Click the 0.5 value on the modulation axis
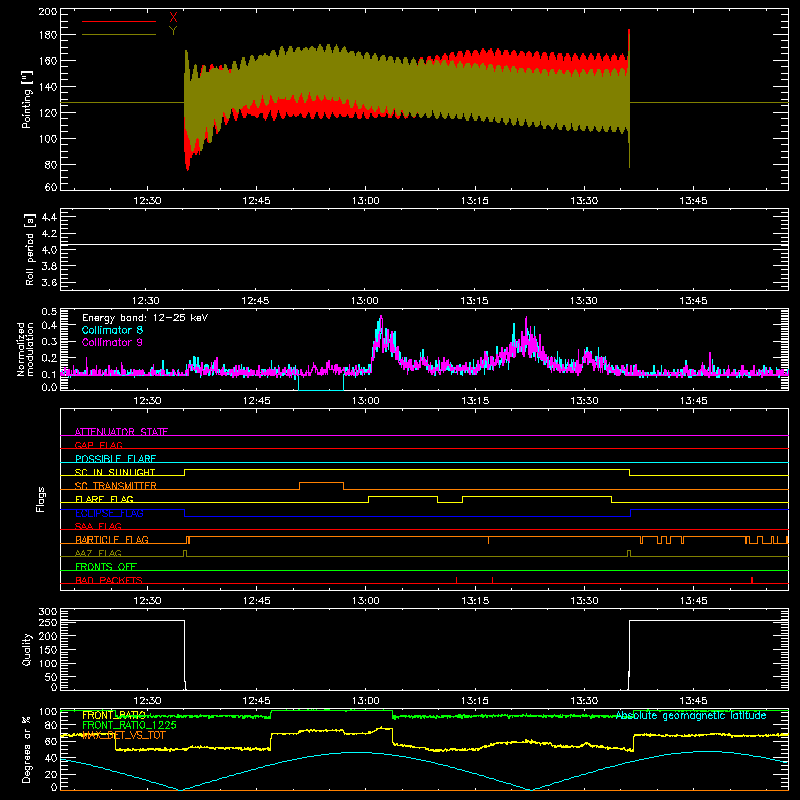The image size is (800, 800). (x=49, y=312)
